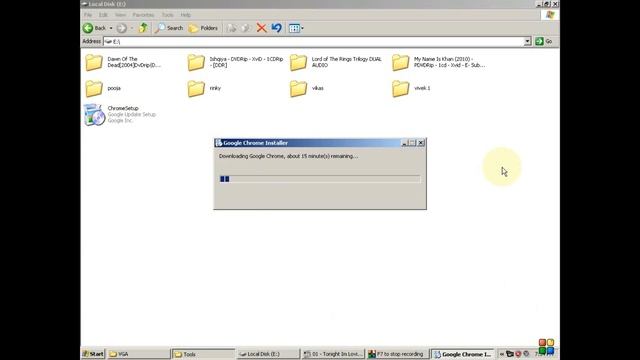Switch to Local Disk (E:) taskbar button
Screen dimensions: 640x360
pyautogui.click(x=268, y=354)
